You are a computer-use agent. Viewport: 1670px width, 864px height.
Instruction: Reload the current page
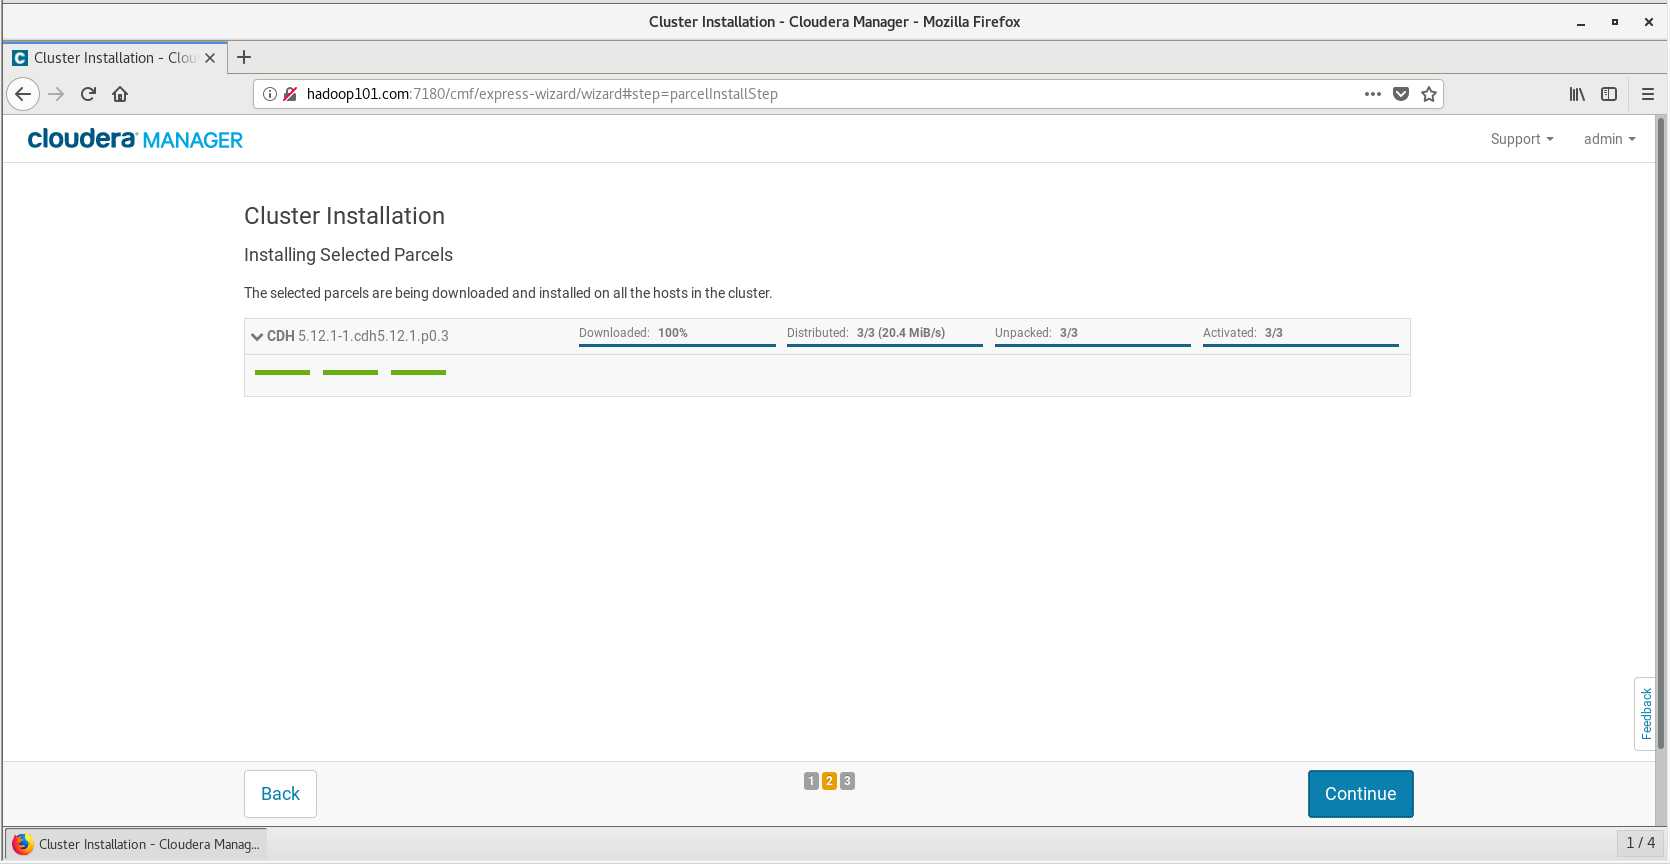point(88,94)
